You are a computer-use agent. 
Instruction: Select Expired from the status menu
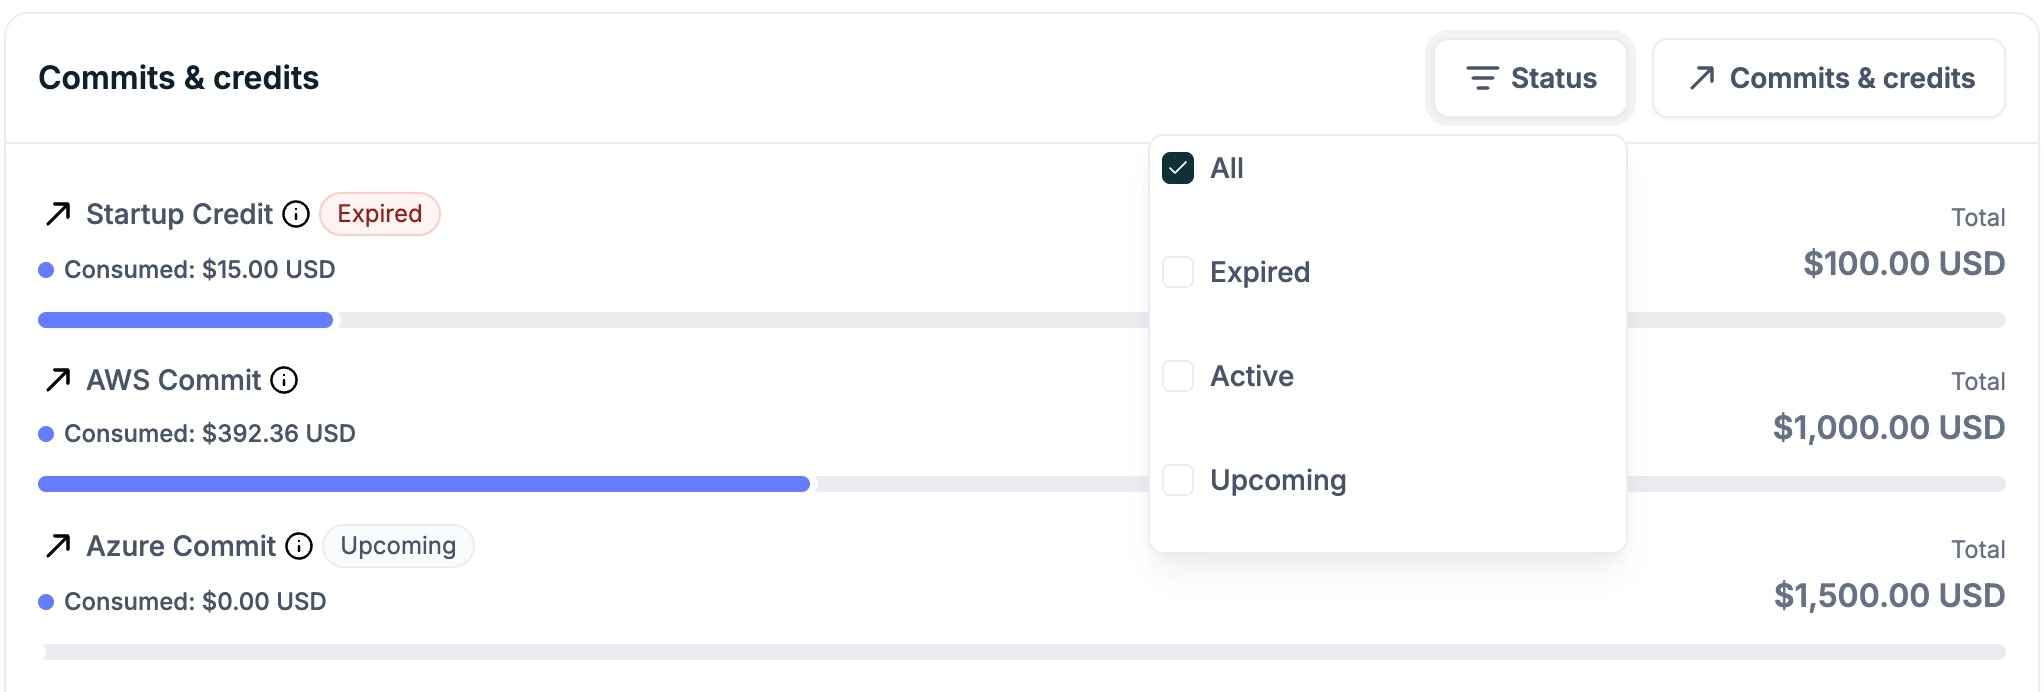pyautogui.click(x=1260, y=272)
